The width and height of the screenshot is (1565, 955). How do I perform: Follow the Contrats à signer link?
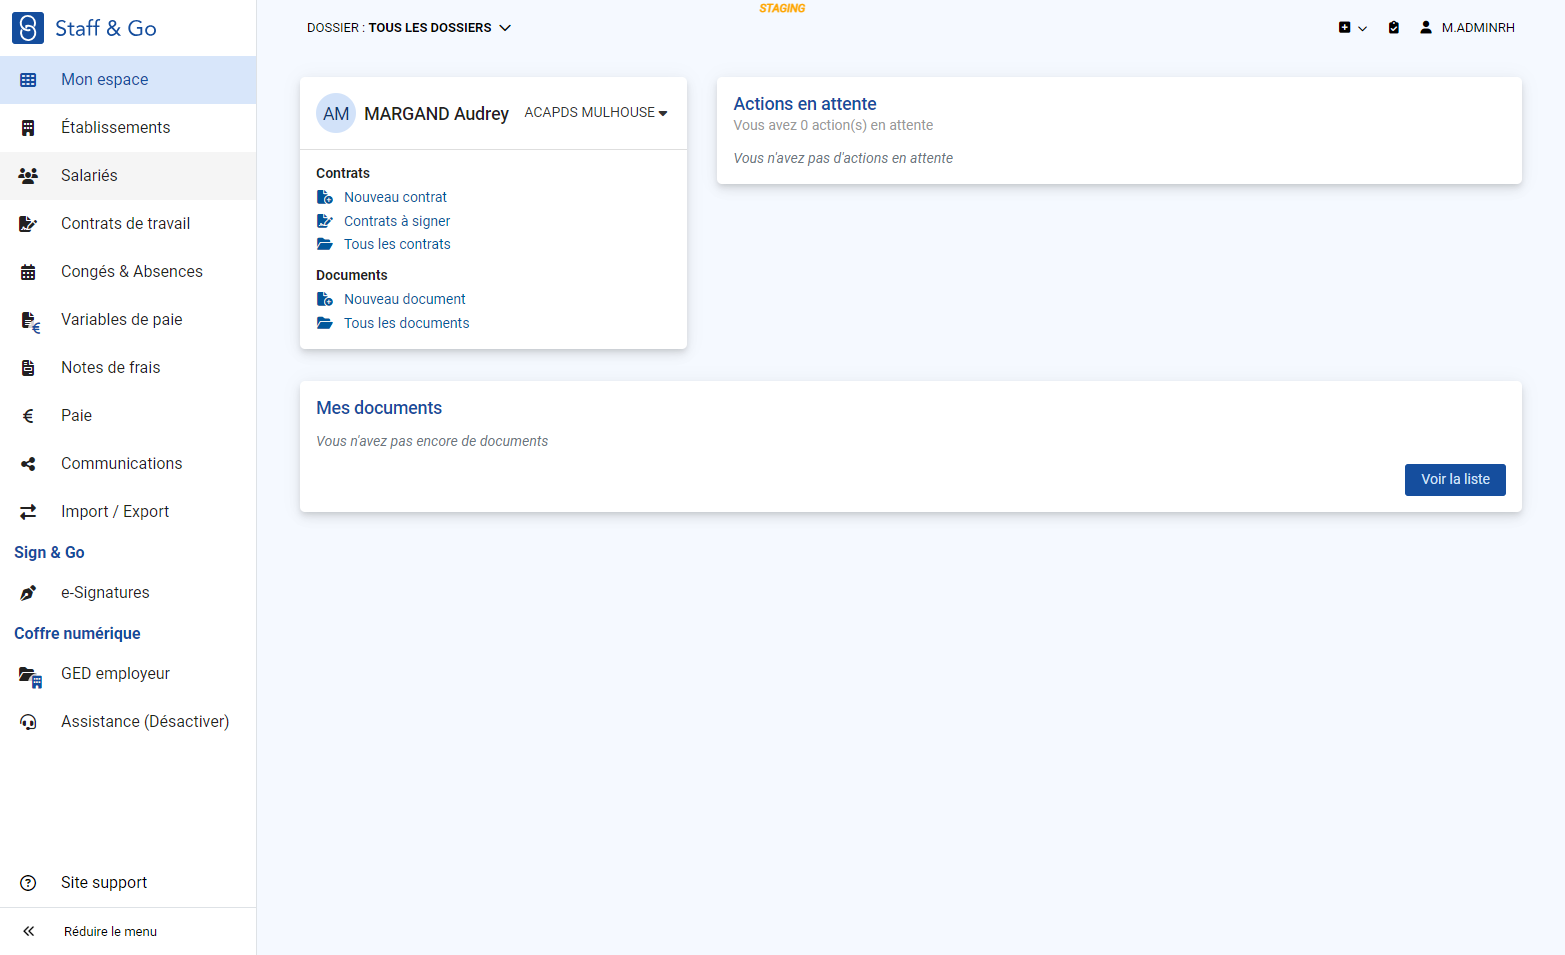point(397,222)
